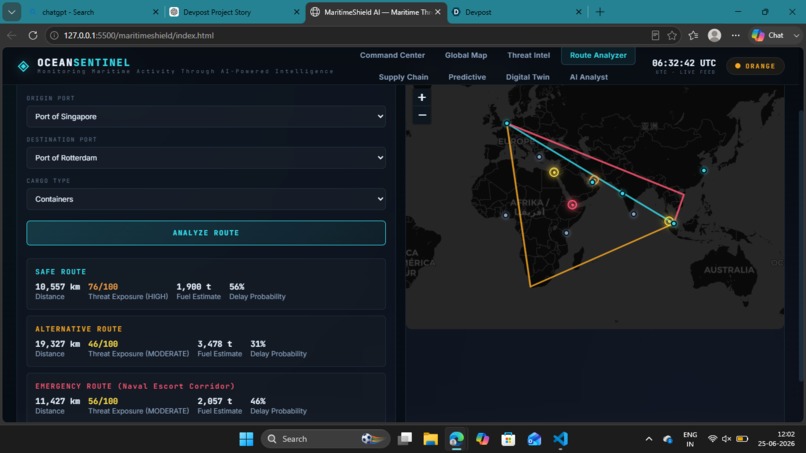Go to the Supply Chain tab
Image resolution: width=806 pixels, height=453 pixels.
click(404, 77)
